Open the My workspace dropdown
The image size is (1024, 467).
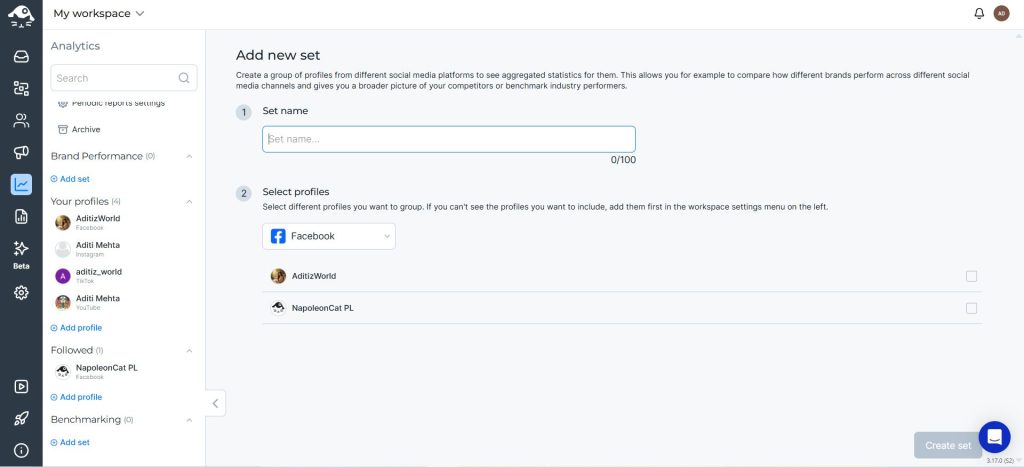pyautogui.click(x=99, y=14)
